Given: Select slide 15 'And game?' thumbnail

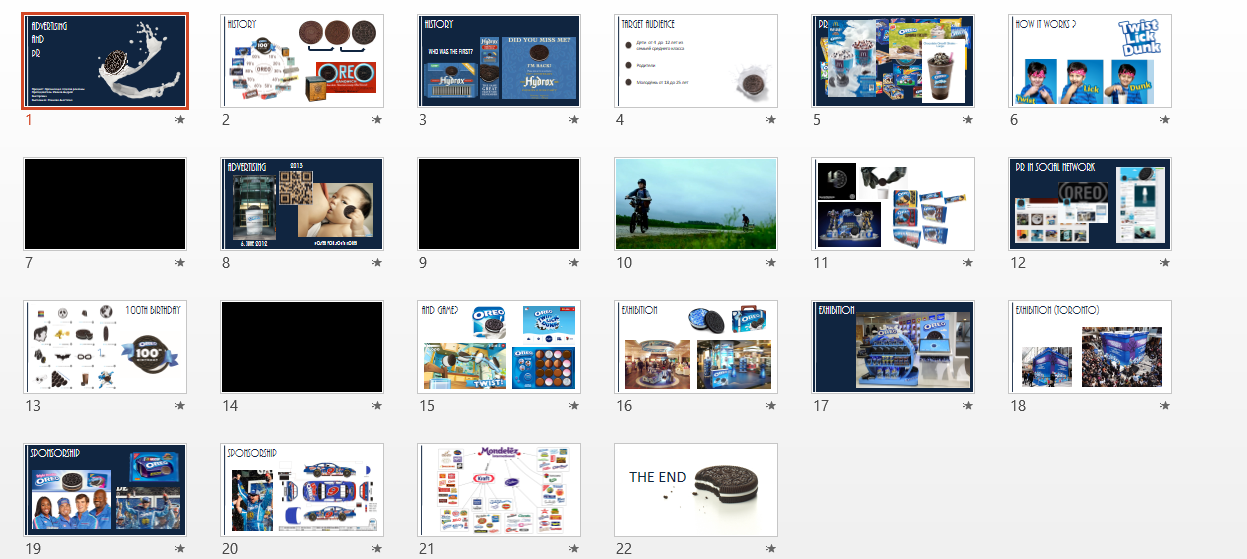Looking at the screenshot, I should pos(500,347).
